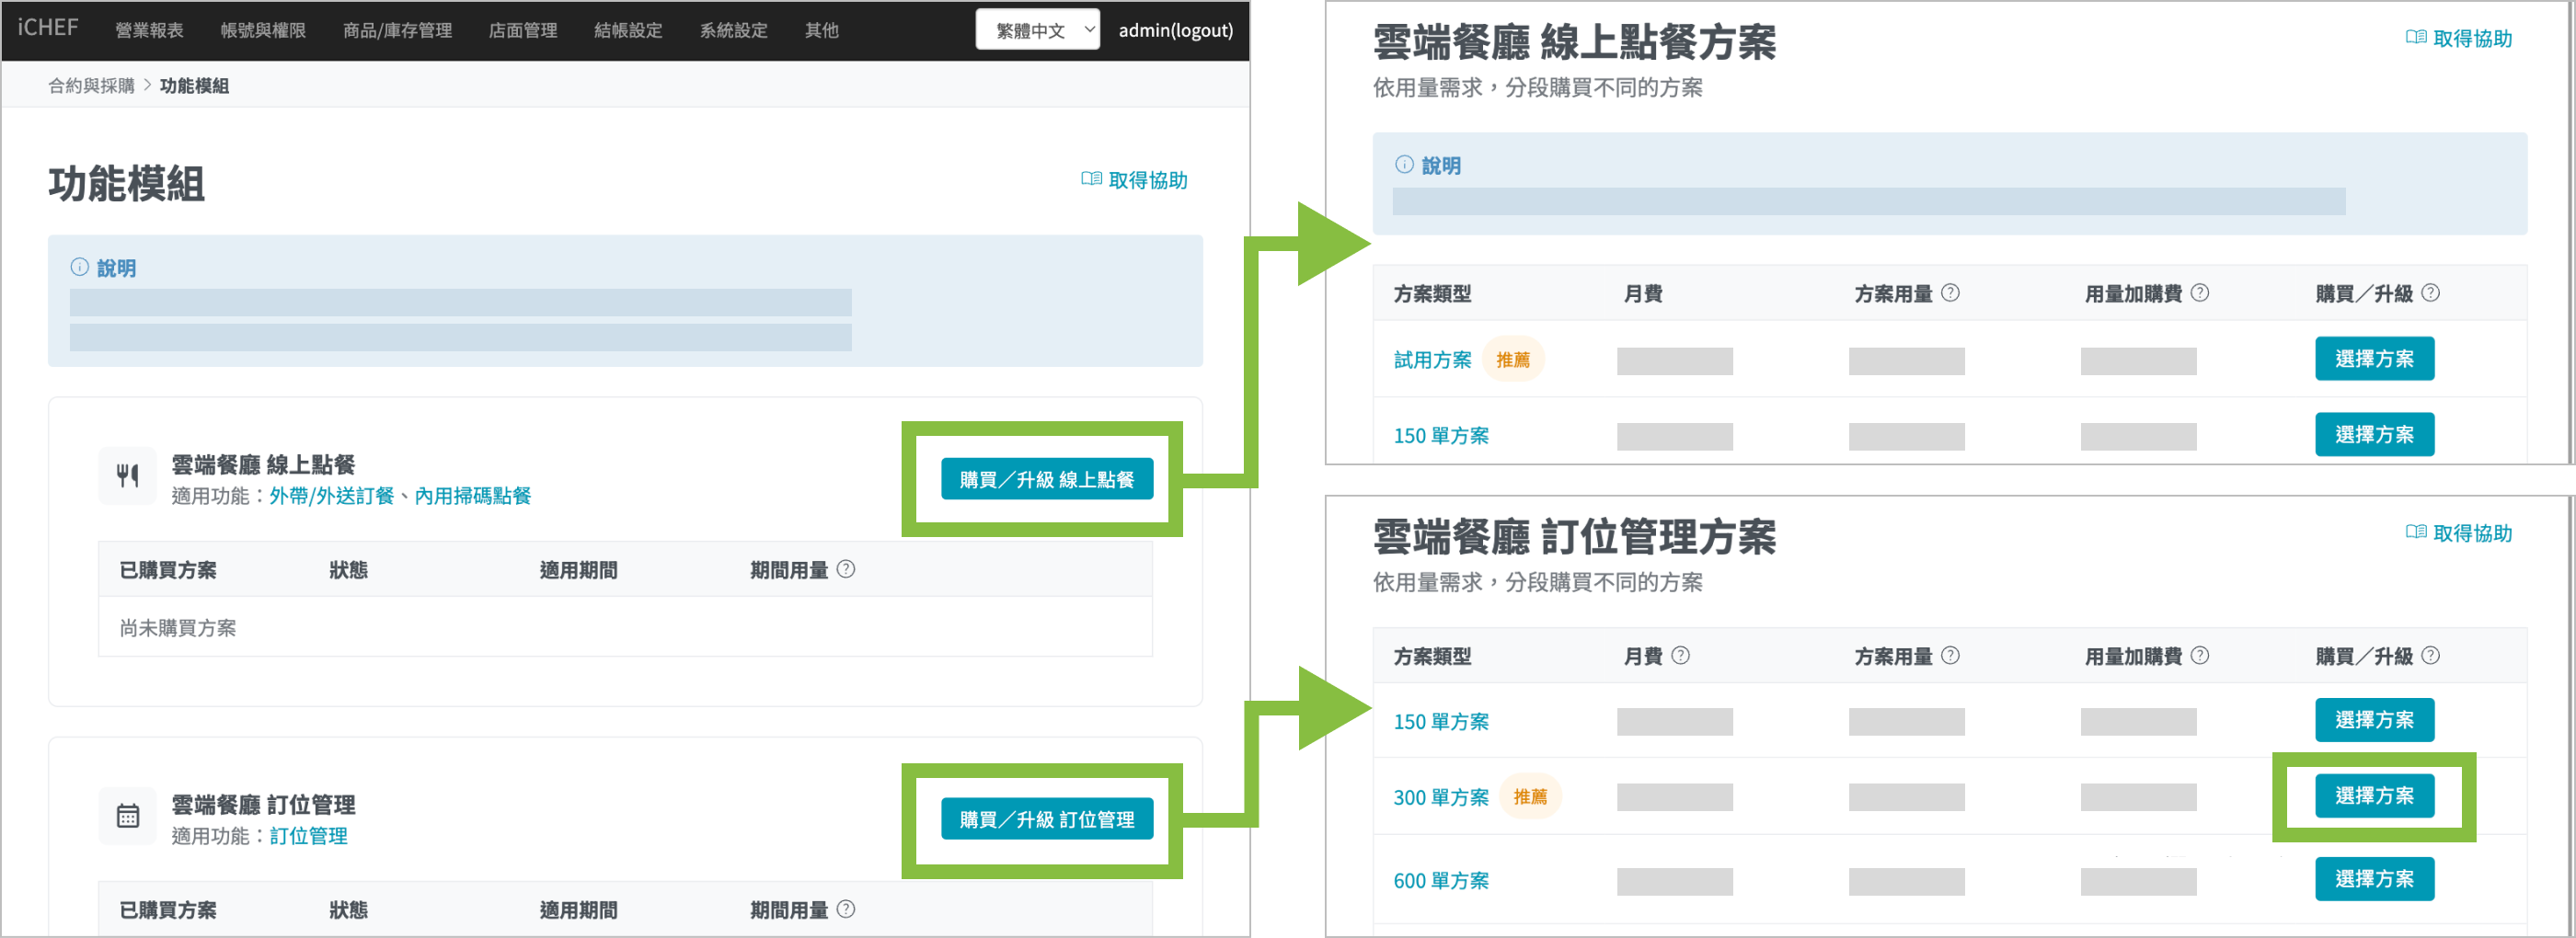Click the 購買／升級 訂位管理 button
This screenshot has height=938, width=2576.
[1046, 819]
